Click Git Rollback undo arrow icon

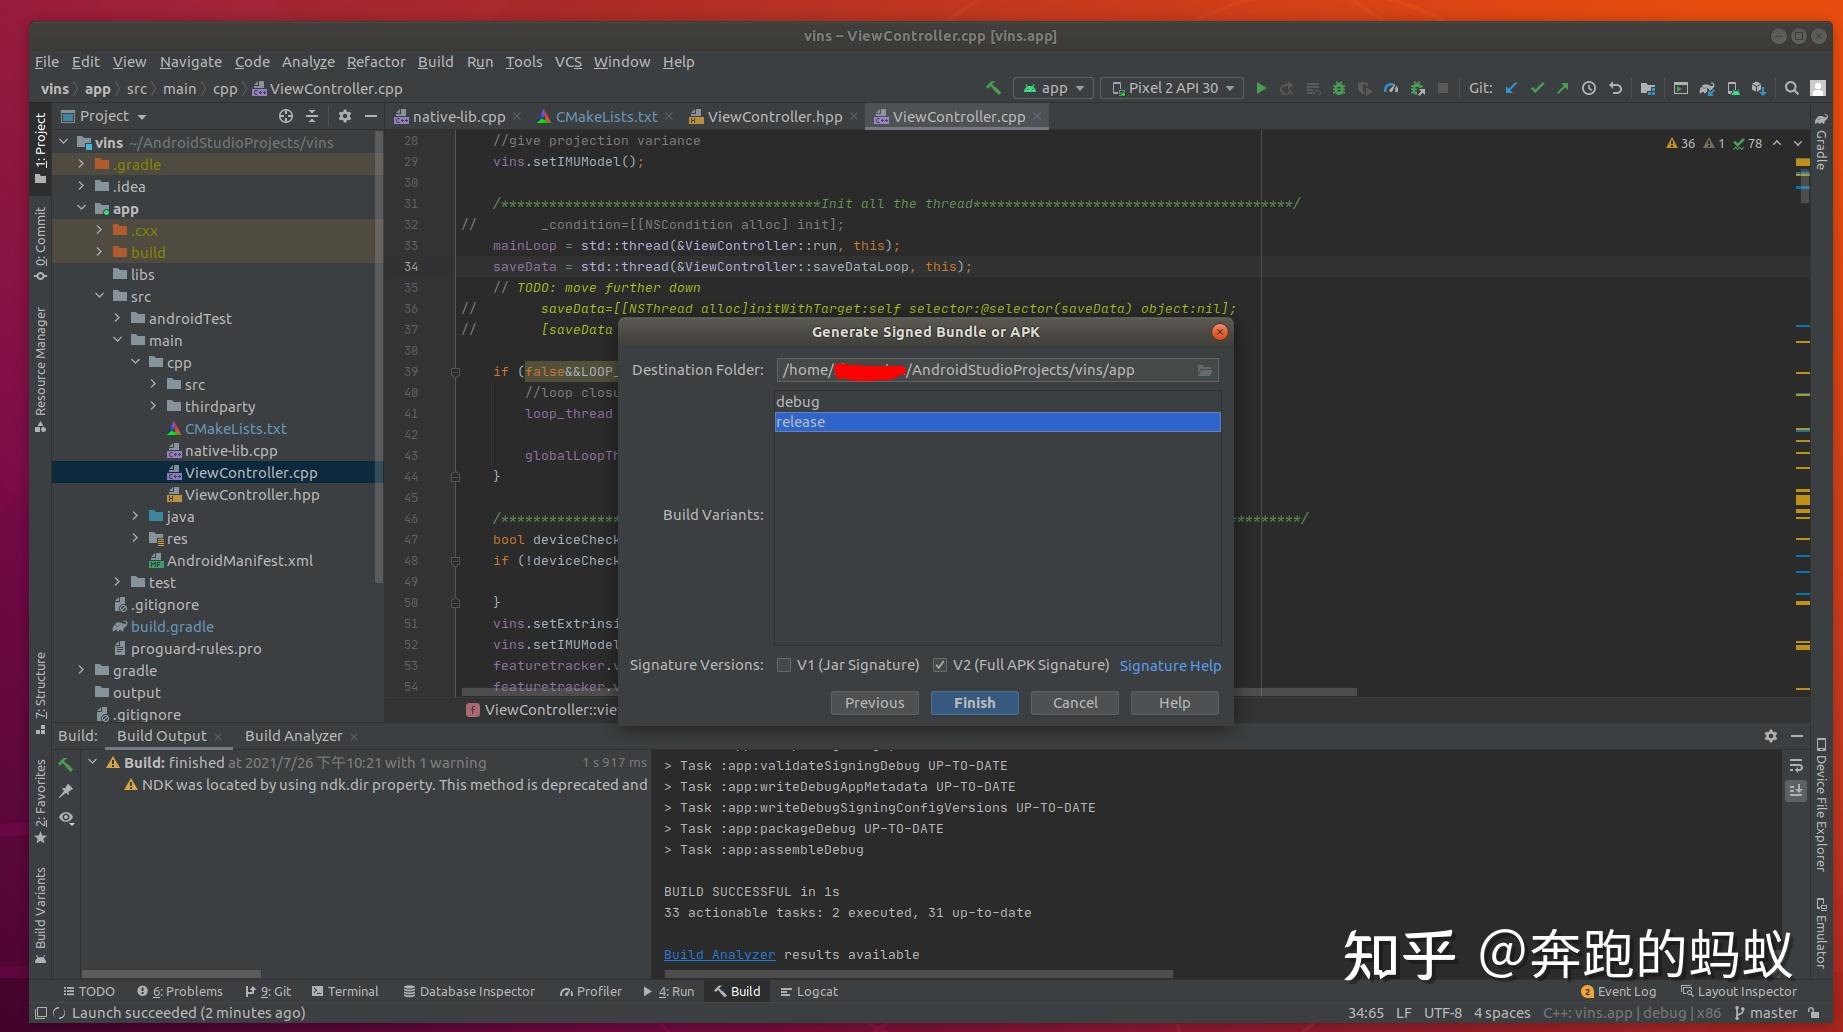(1615, 88)
